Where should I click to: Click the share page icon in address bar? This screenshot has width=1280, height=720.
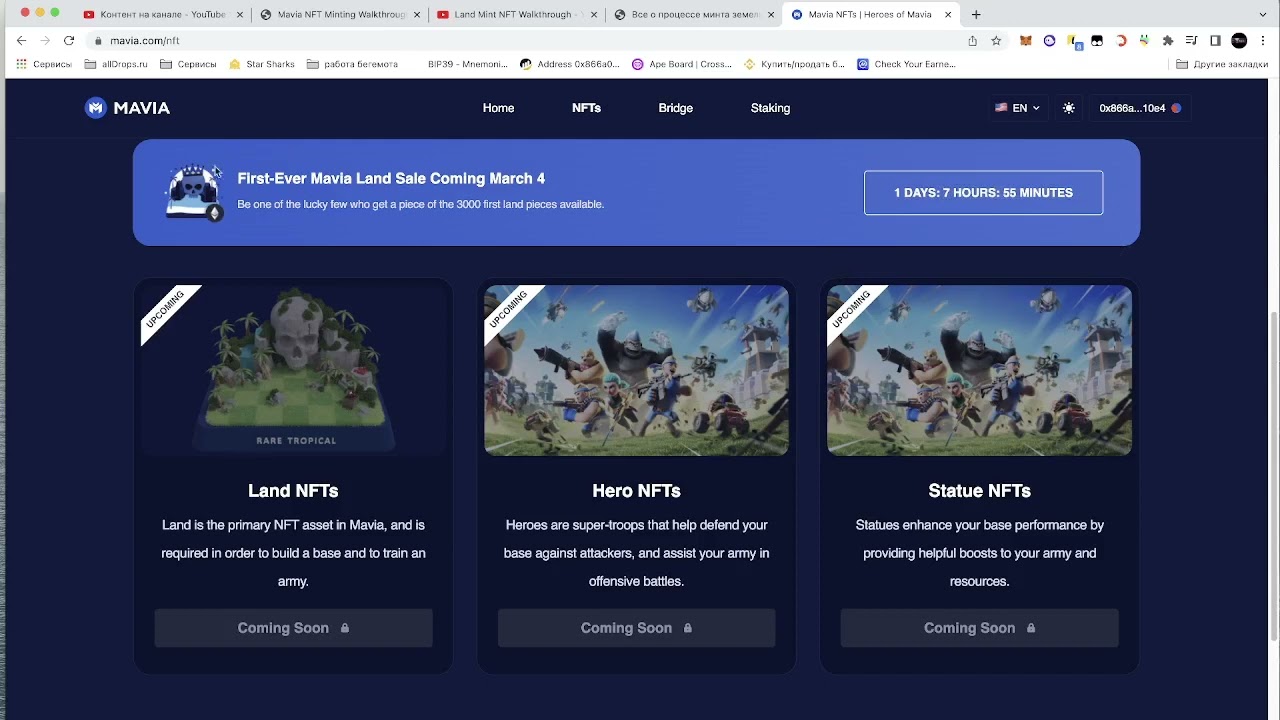click(972, 41)
